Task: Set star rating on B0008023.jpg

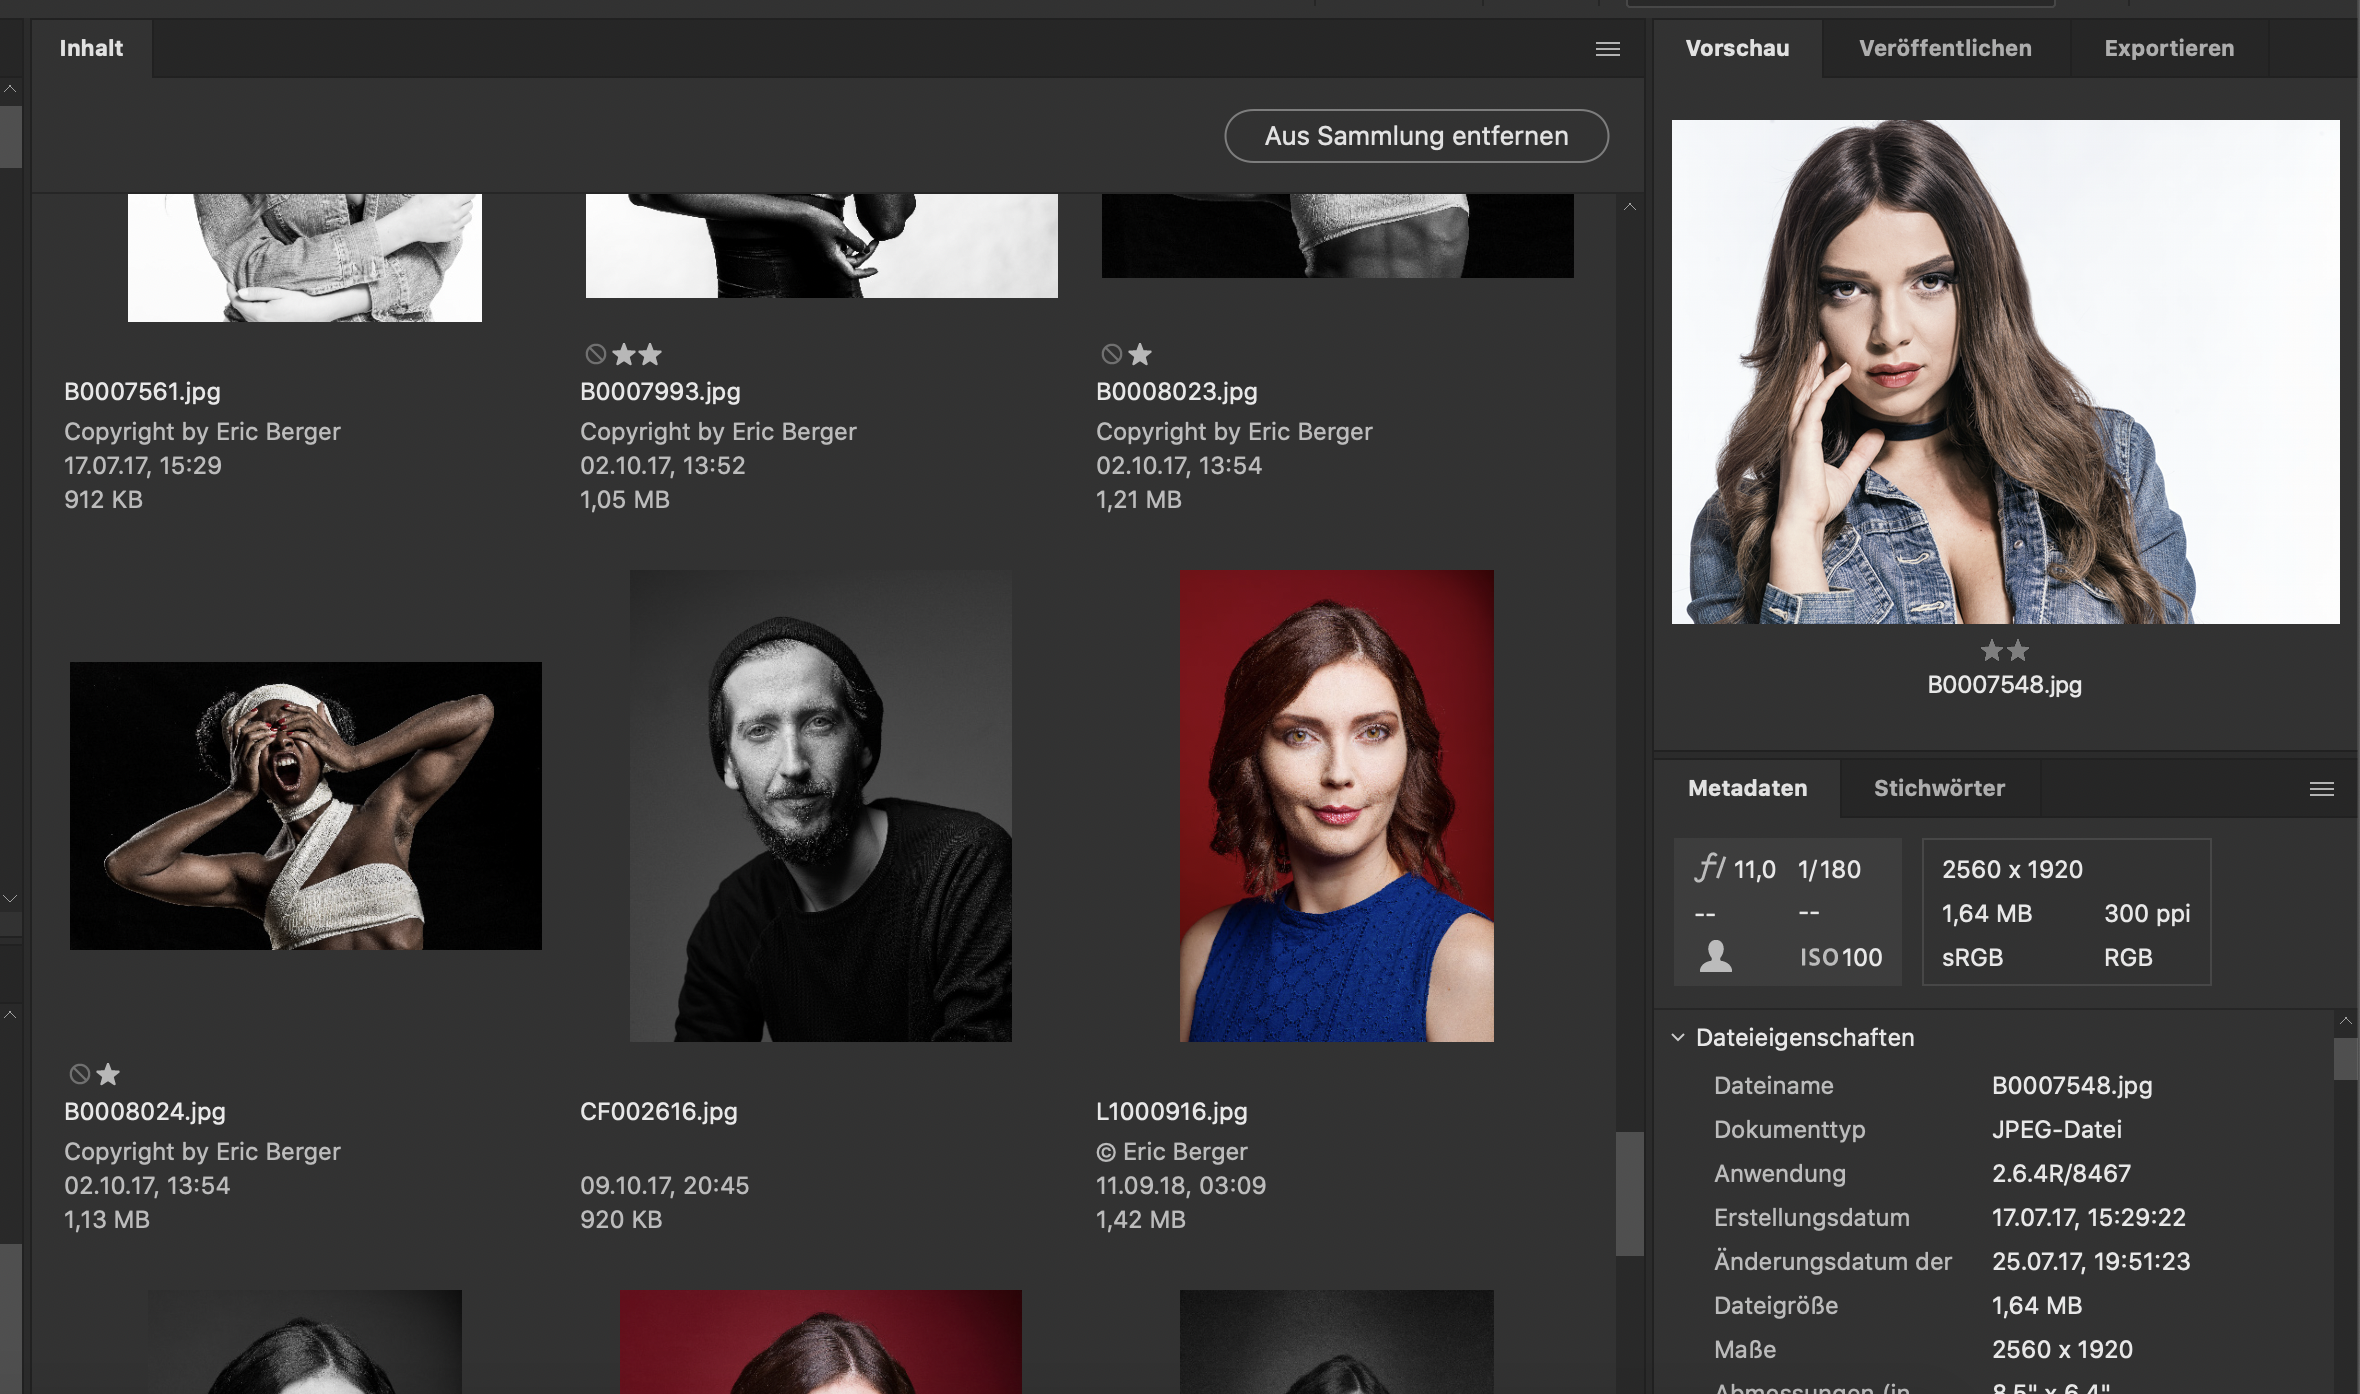Action: [1139, 354]
